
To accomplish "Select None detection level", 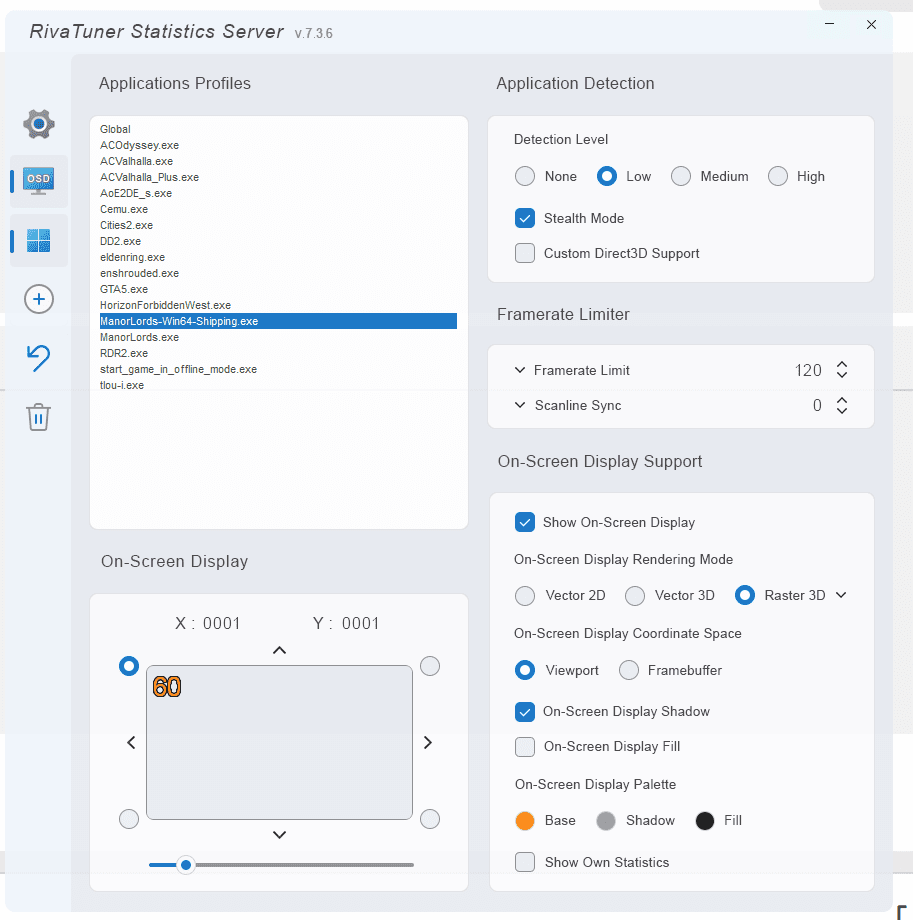I will pos(525,176).
